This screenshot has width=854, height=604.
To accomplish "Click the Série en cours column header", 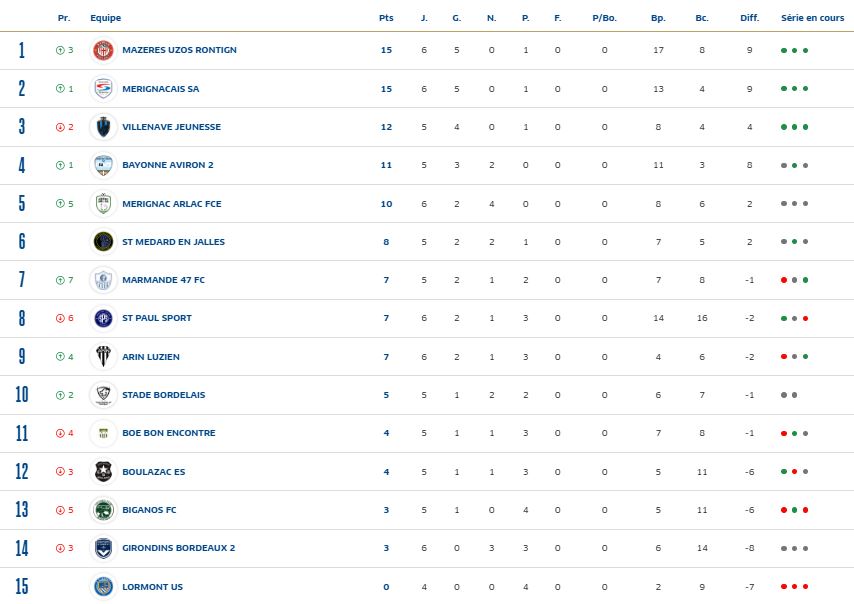I will pos(812,18).
